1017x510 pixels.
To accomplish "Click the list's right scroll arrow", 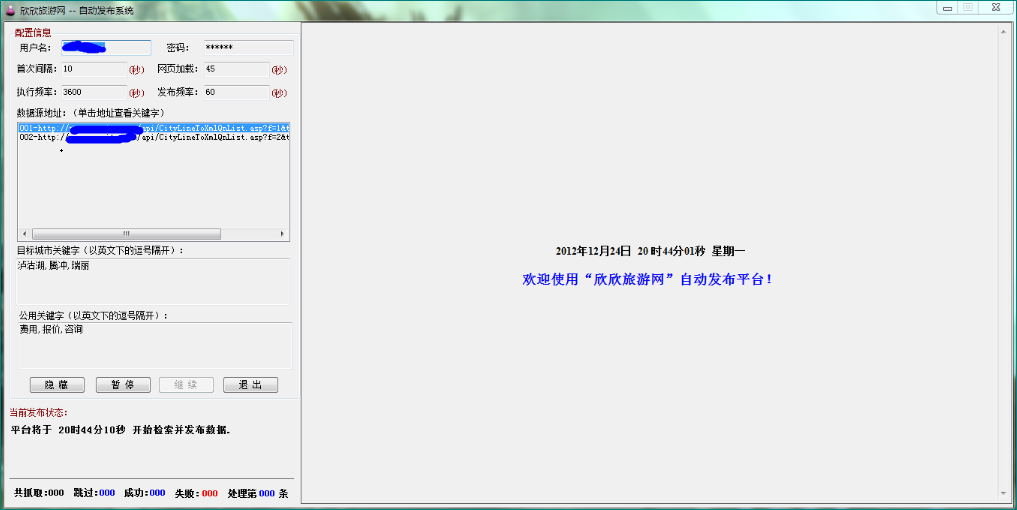I will (282, 234).
